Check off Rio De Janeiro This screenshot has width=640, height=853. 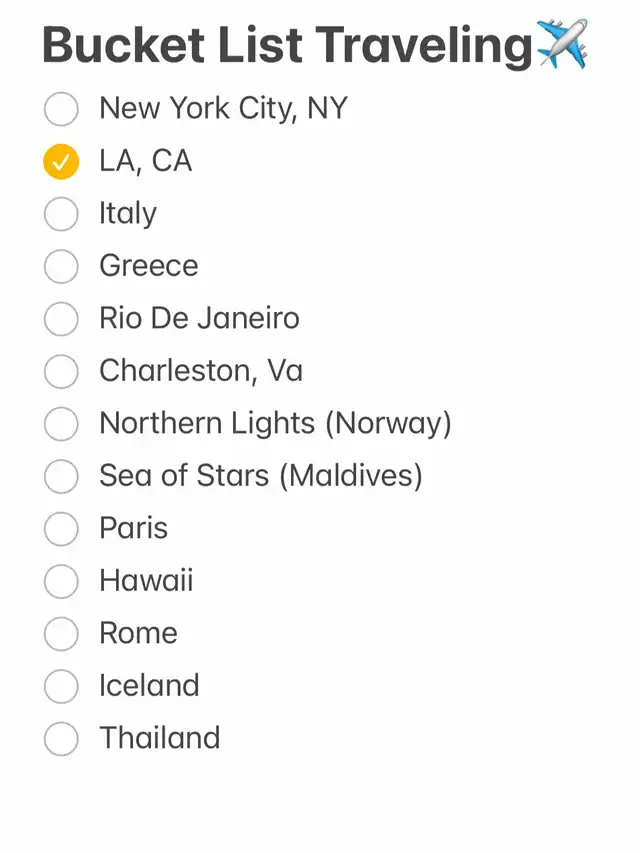[61, 319]
